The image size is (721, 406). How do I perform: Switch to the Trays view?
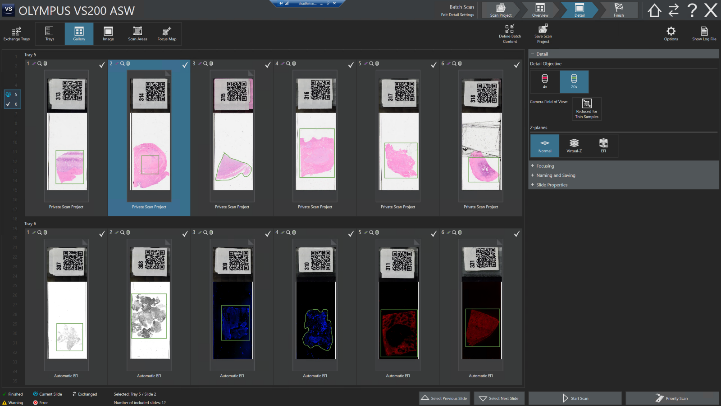pyautogui.click(x=49, y=33)
